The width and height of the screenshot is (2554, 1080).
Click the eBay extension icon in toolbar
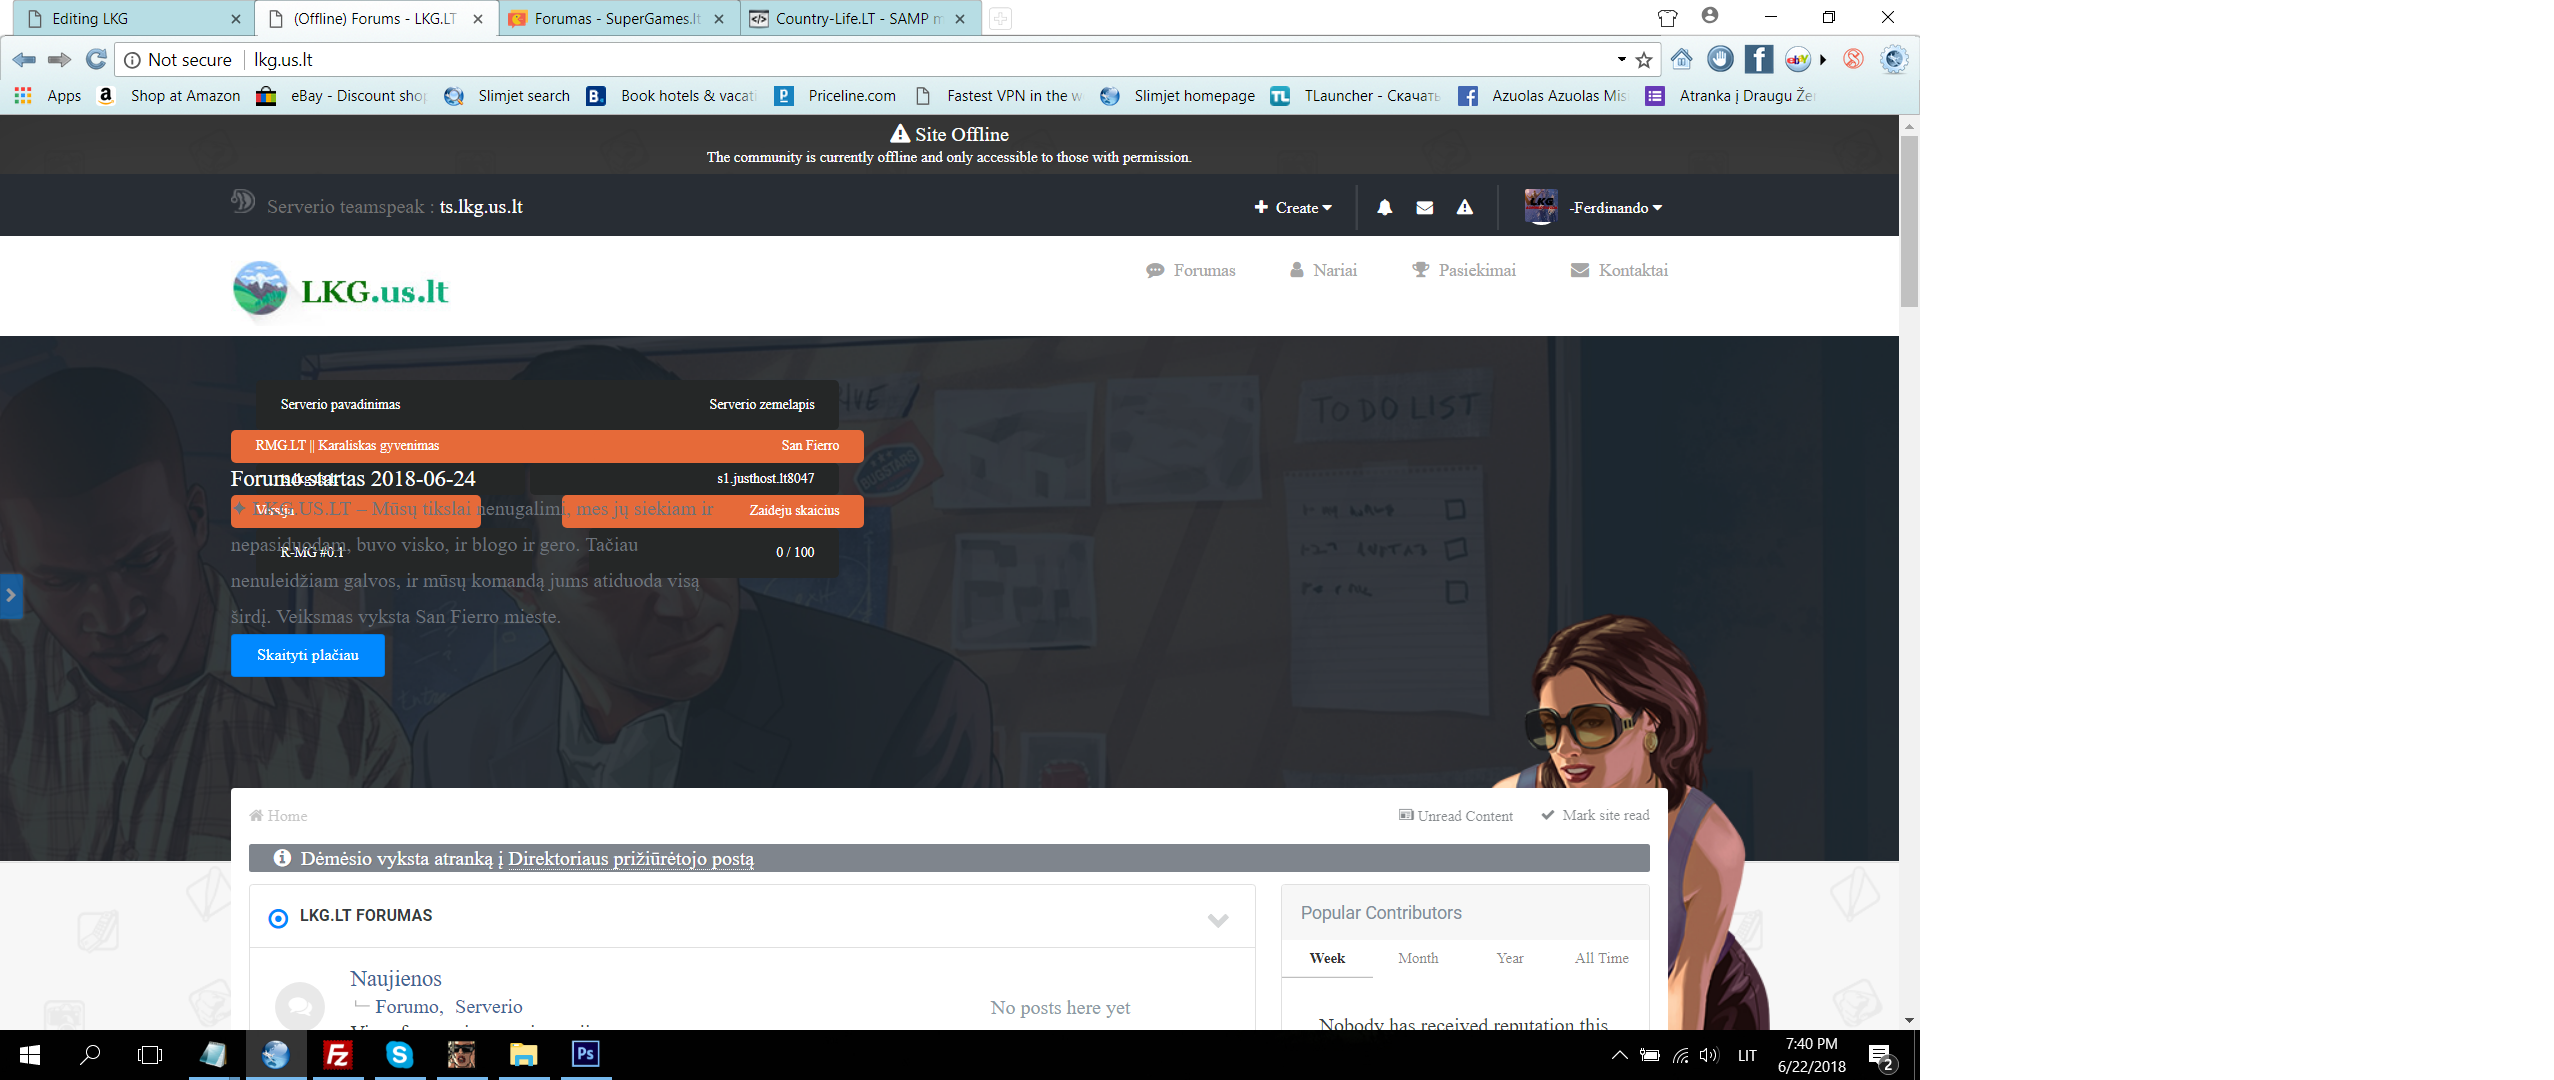click(1798, 59)
